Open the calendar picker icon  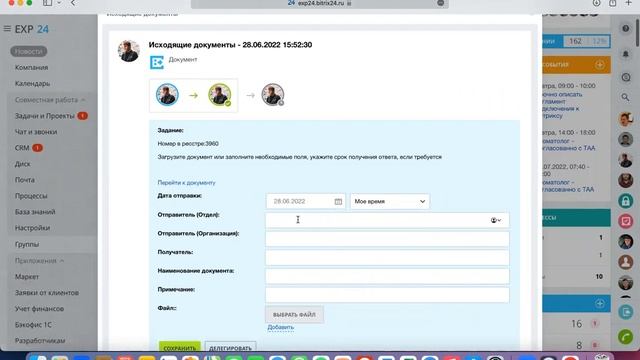pyautogui.click(x=338, y=201)
